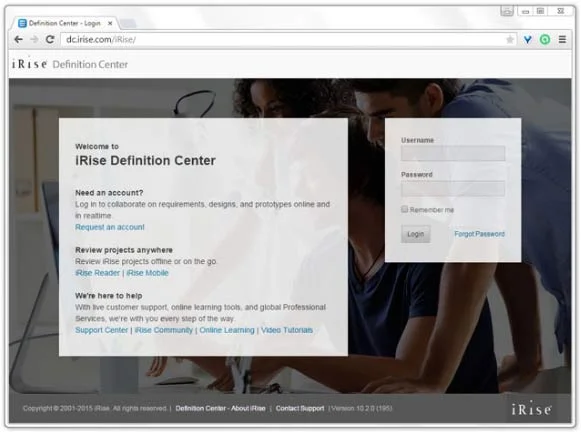Close the Definition Center - Login tab
Viewport: 581px width, 432px height.
point(110,23)
